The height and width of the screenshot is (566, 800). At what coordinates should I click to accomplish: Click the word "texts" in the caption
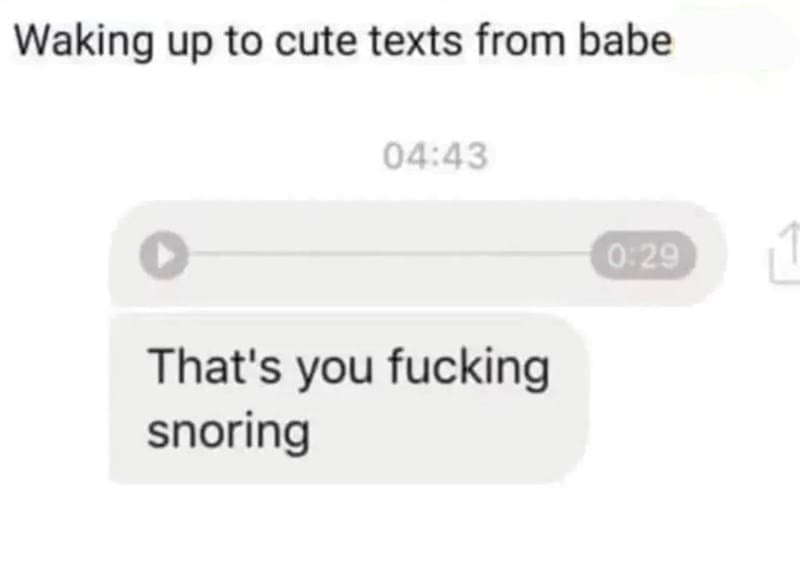coord(415,41)
